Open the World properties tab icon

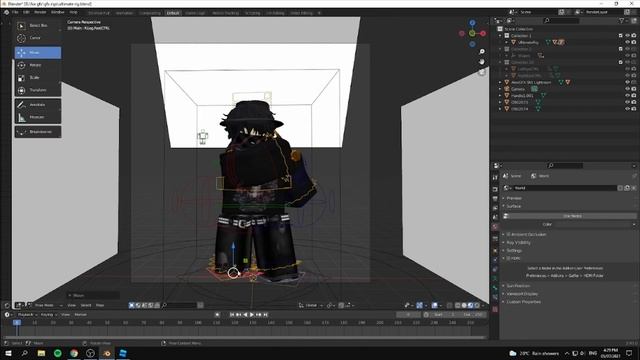[x=495, y=227]
